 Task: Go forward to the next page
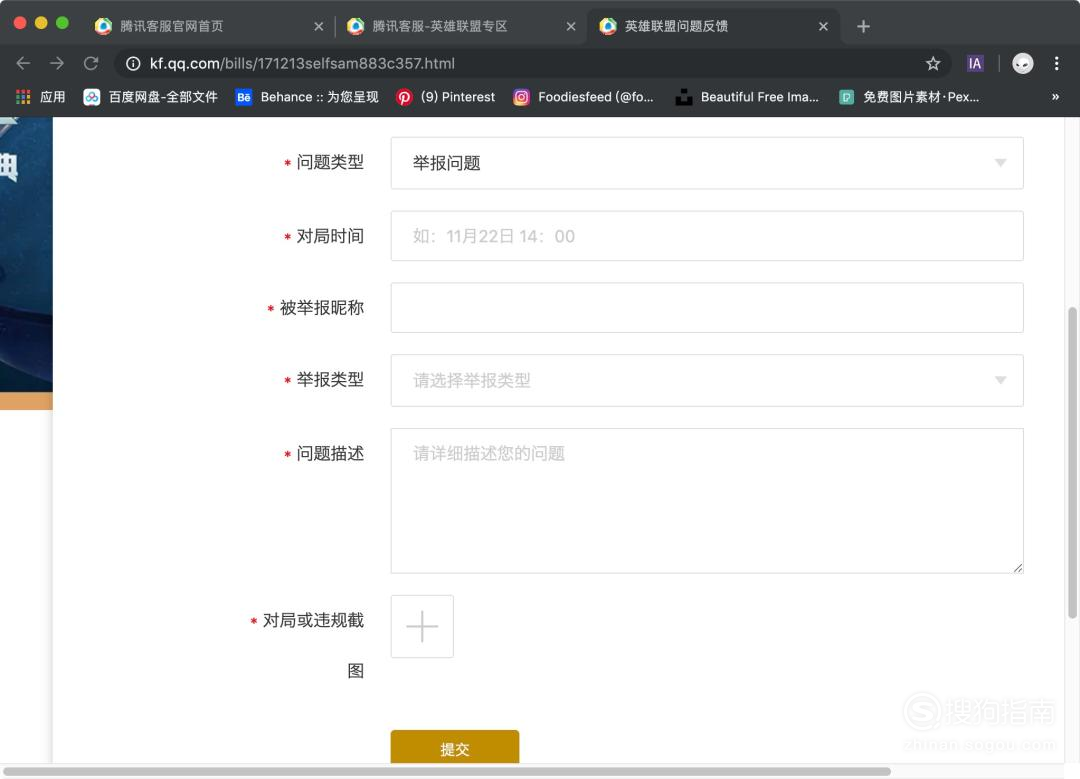57,63
